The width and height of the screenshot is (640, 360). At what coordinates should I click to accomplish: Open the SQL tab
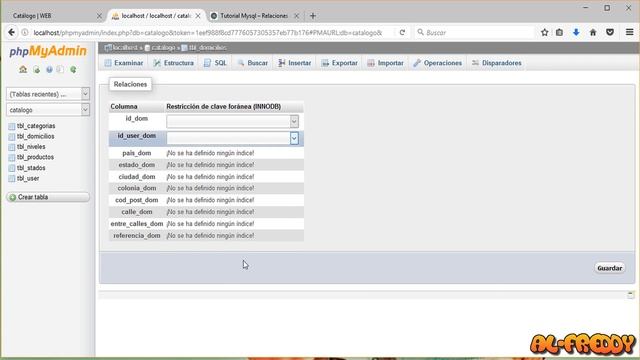click(x=215, y=63)
